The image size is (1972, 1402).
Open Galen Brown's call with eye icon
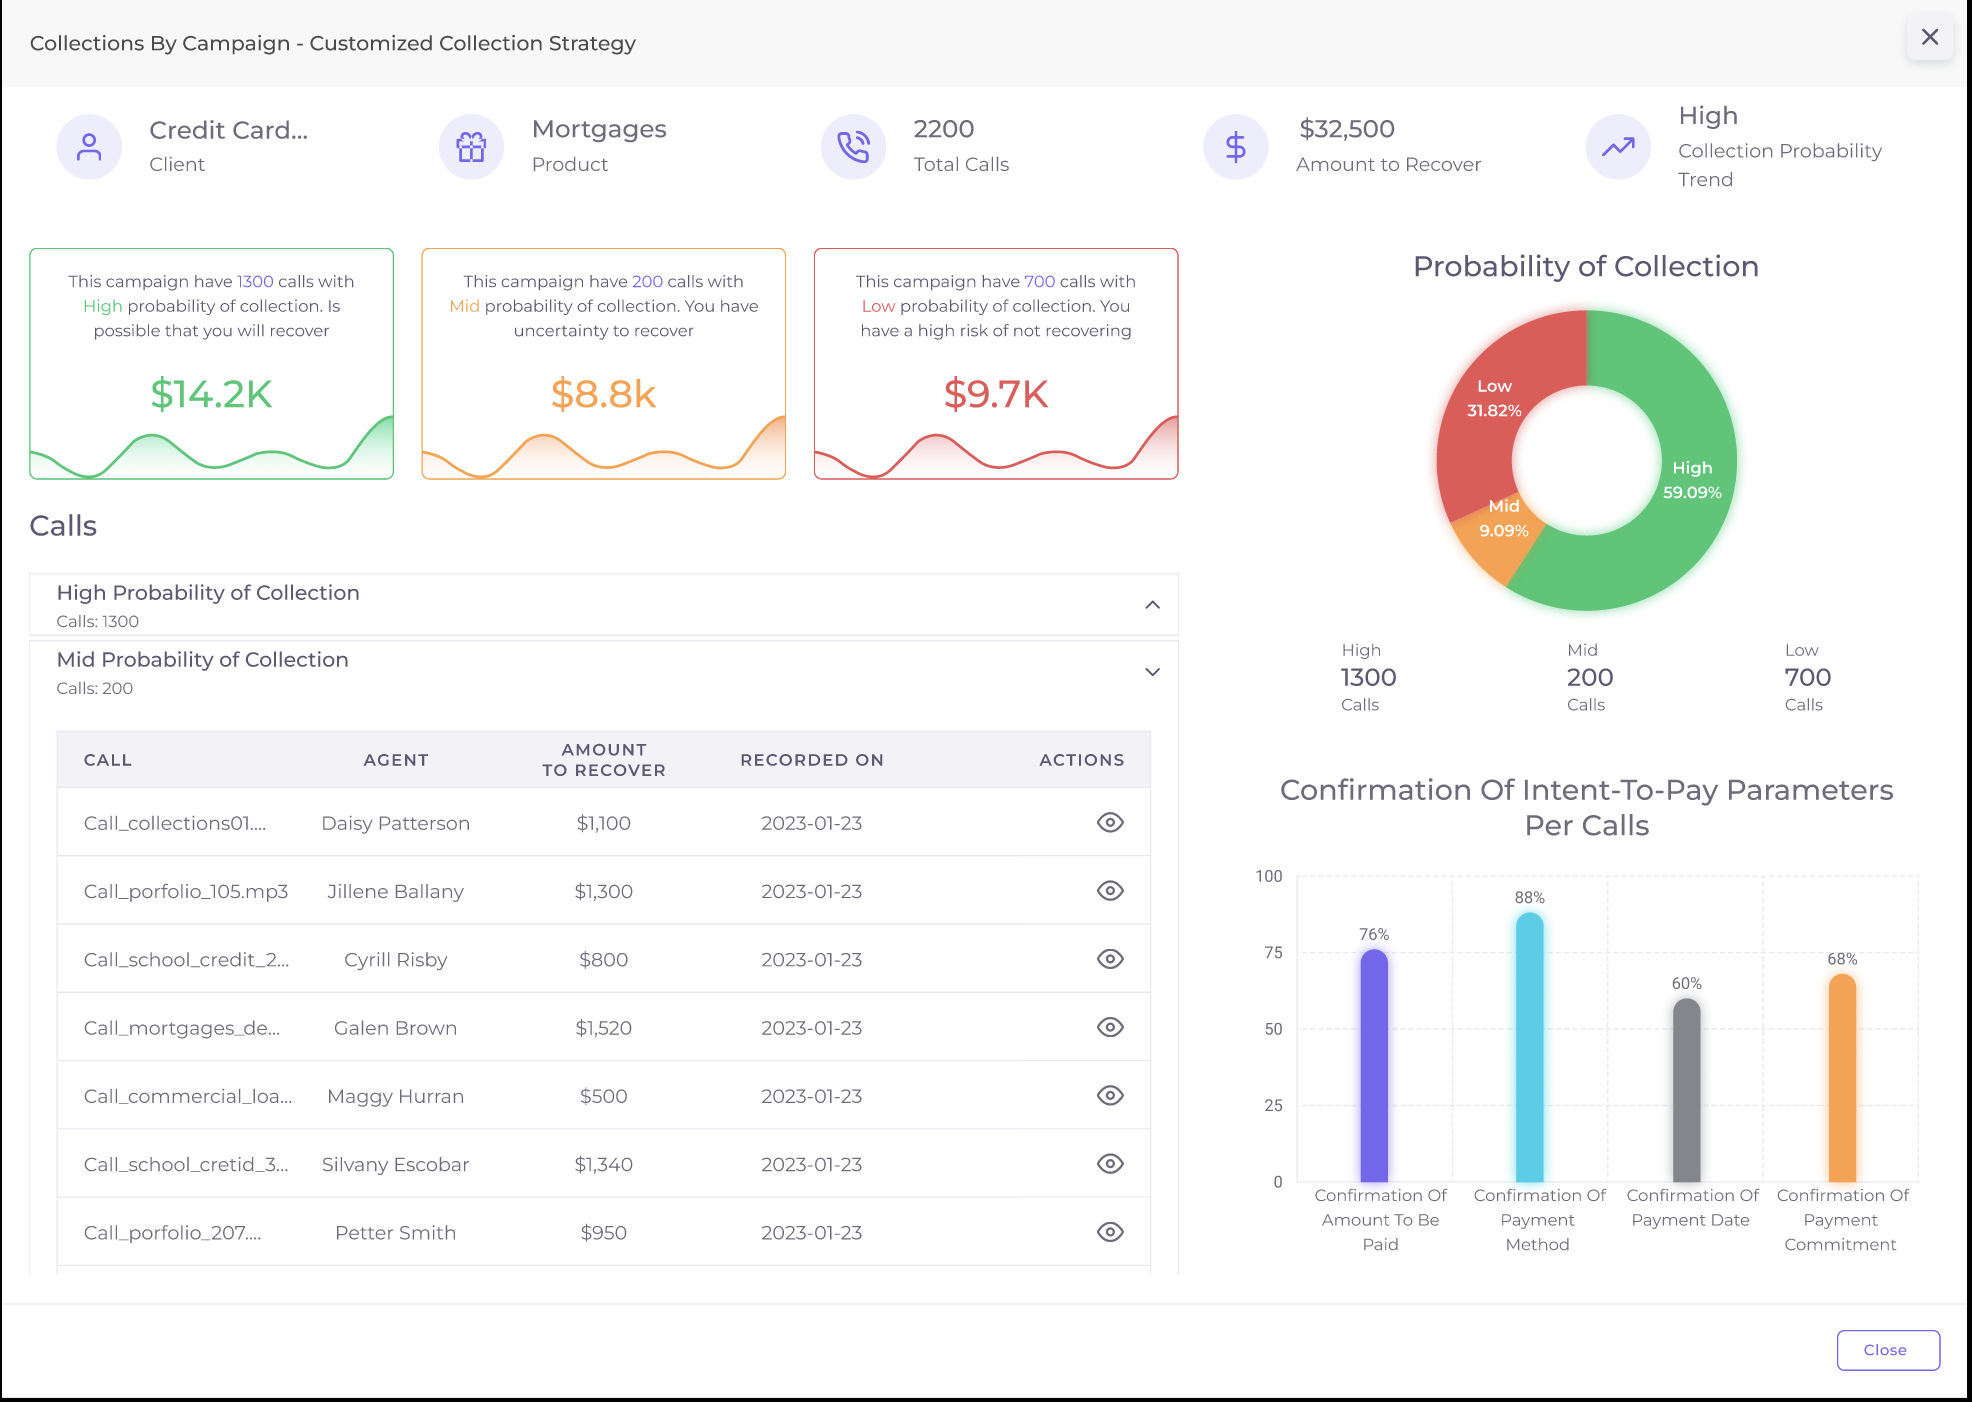1110,1027
